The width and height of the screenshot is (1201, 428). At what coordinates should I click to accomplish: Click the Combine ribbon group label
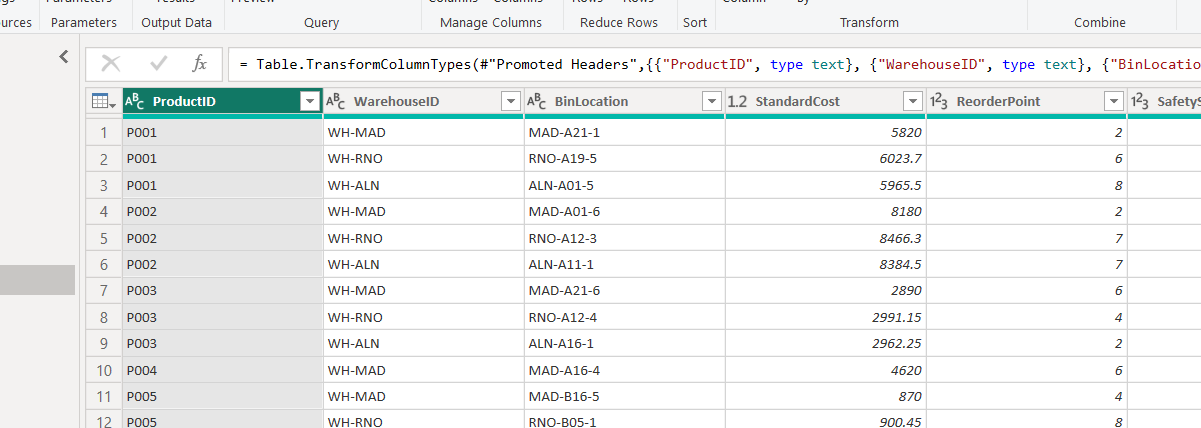tap(1100, 22)
